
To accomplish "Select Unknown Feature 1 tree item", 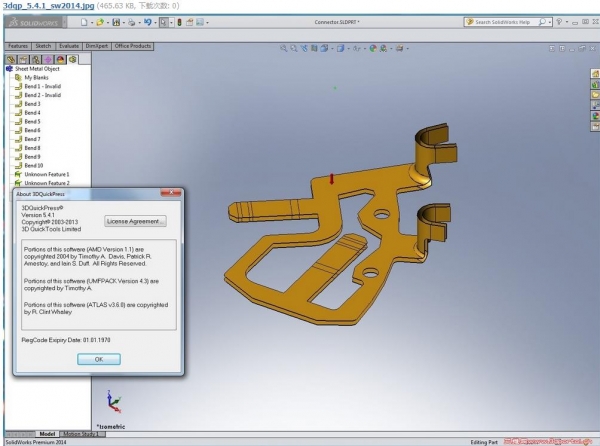I will 47,174.
